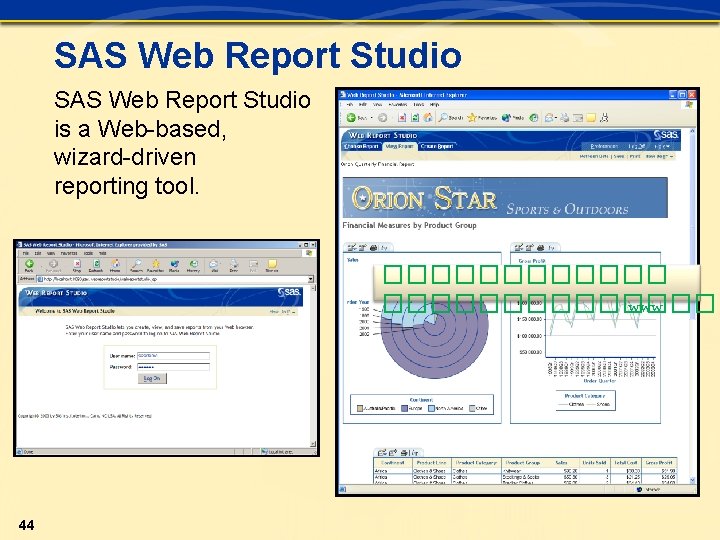Click Media icon in the login browser window
Image resolution: width=720 pixels, height=540 pixels.
click(174, 264)
